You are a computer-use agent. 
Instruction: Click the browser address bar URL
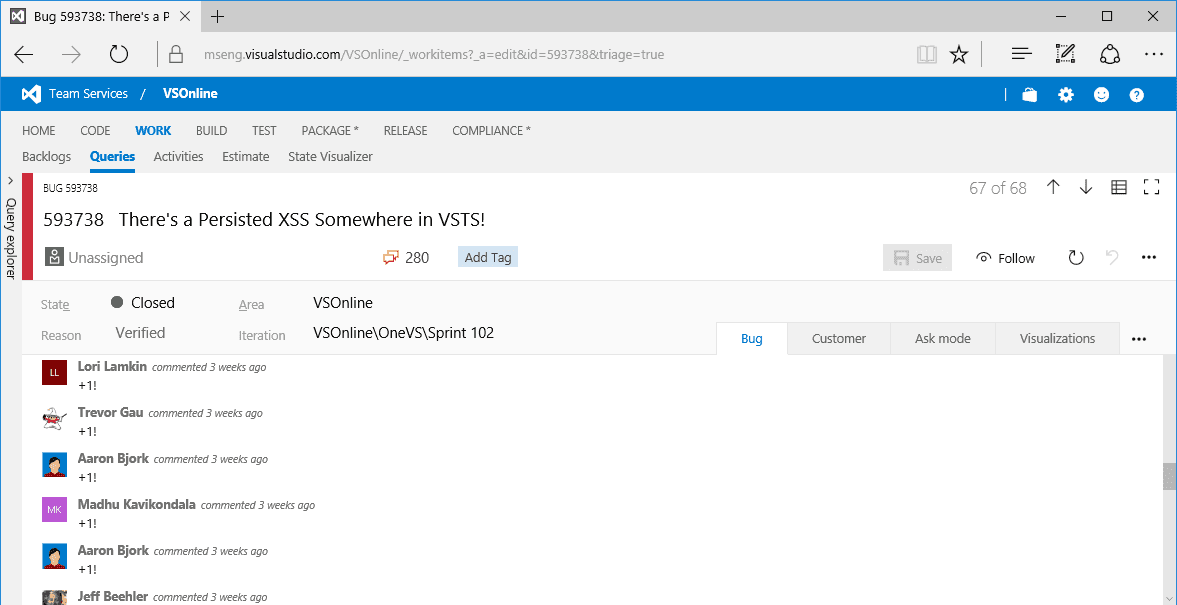click(434, 55)
